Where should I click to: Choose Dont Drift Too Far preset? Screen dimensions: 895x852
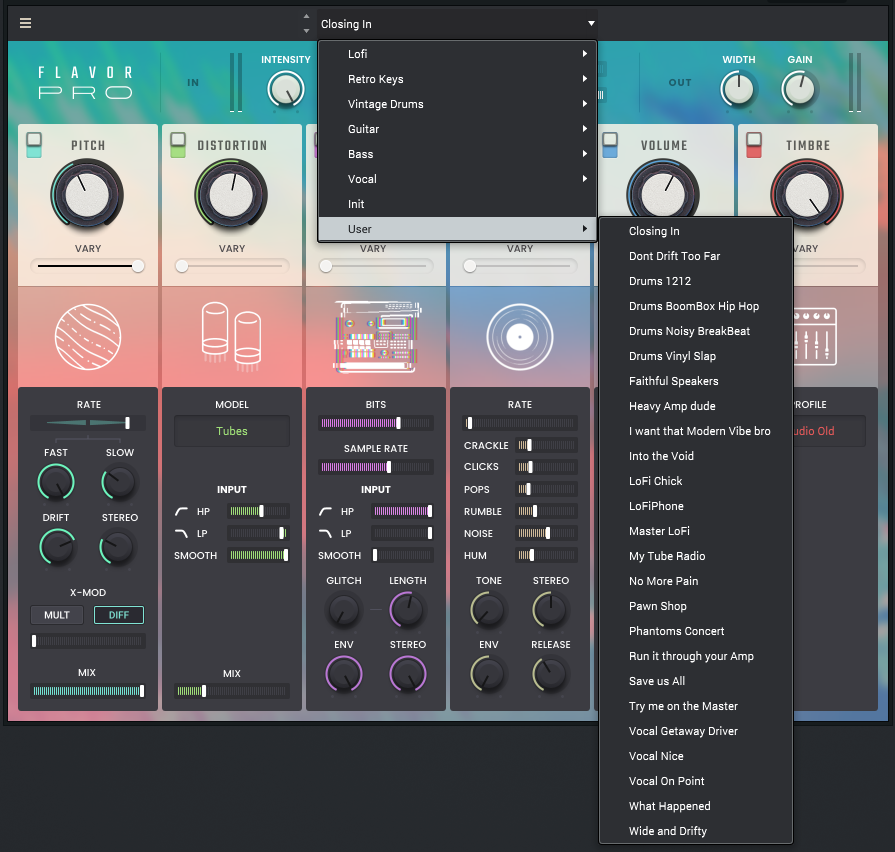pos(696,256)
